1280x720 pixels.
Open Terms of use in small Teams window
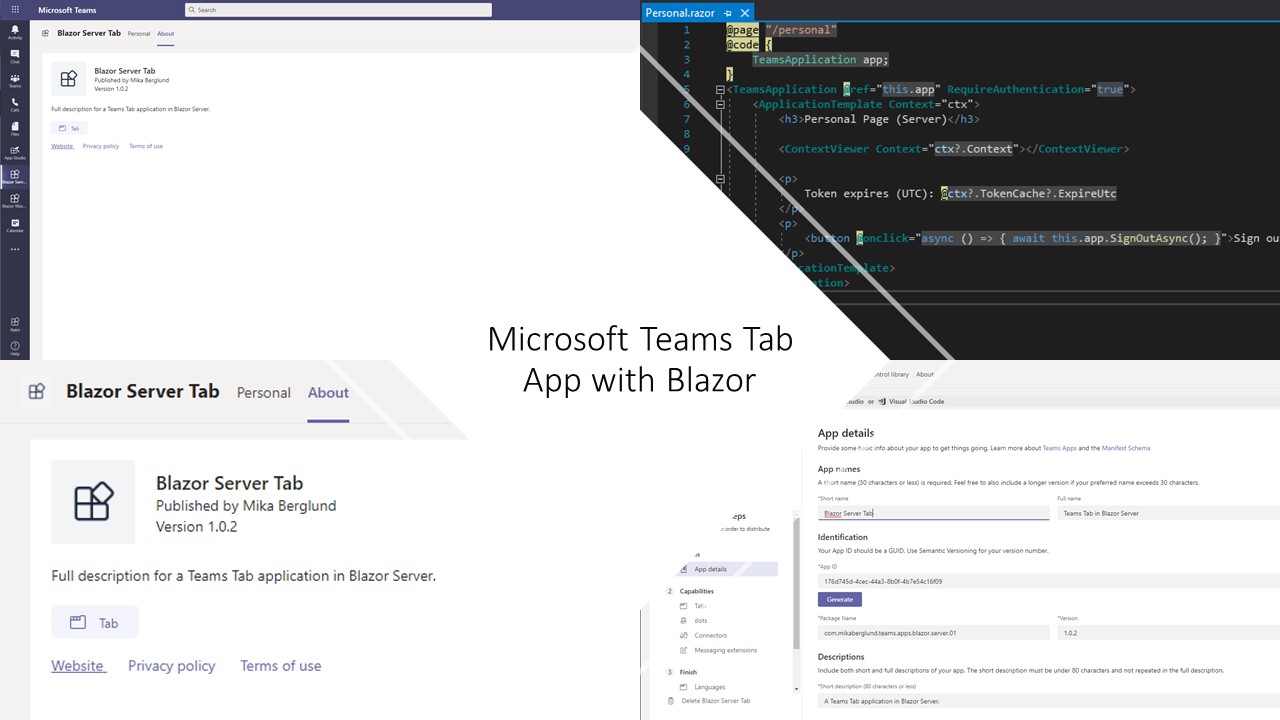[x=146, y=146]
